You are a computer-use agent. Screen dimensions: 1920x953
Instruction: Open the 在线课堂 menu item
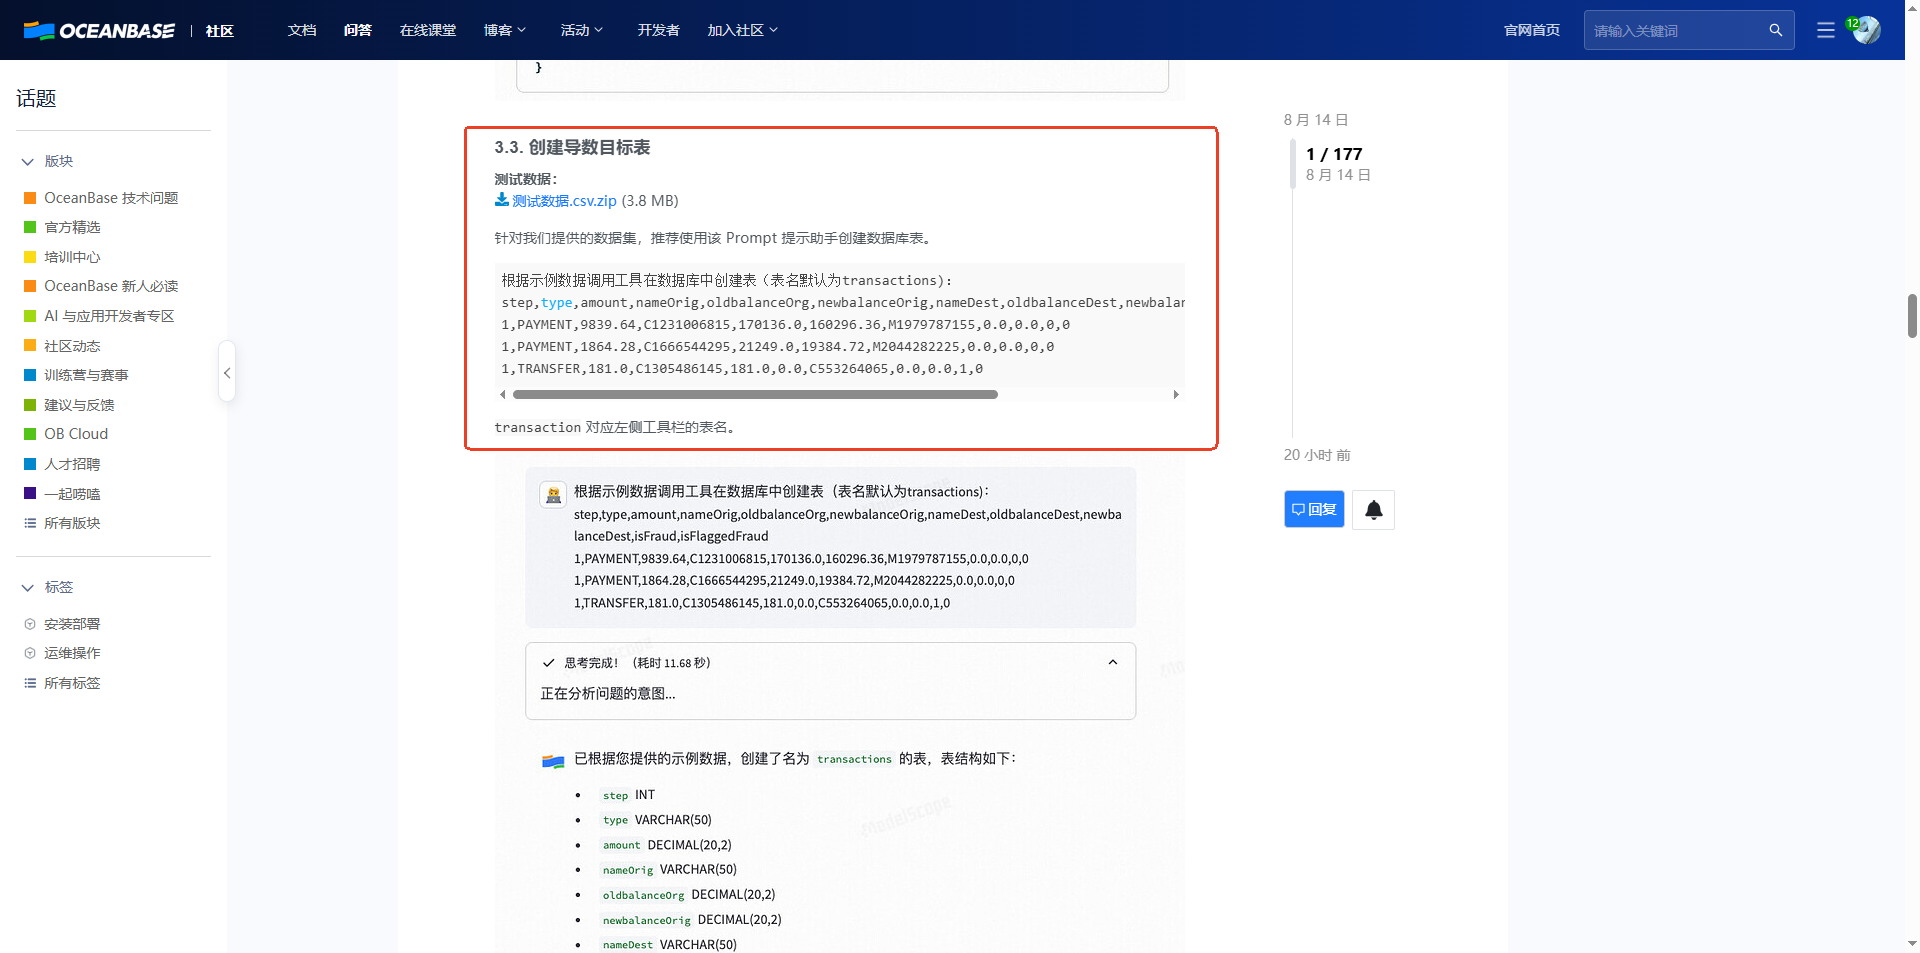[x=428, y=30]
